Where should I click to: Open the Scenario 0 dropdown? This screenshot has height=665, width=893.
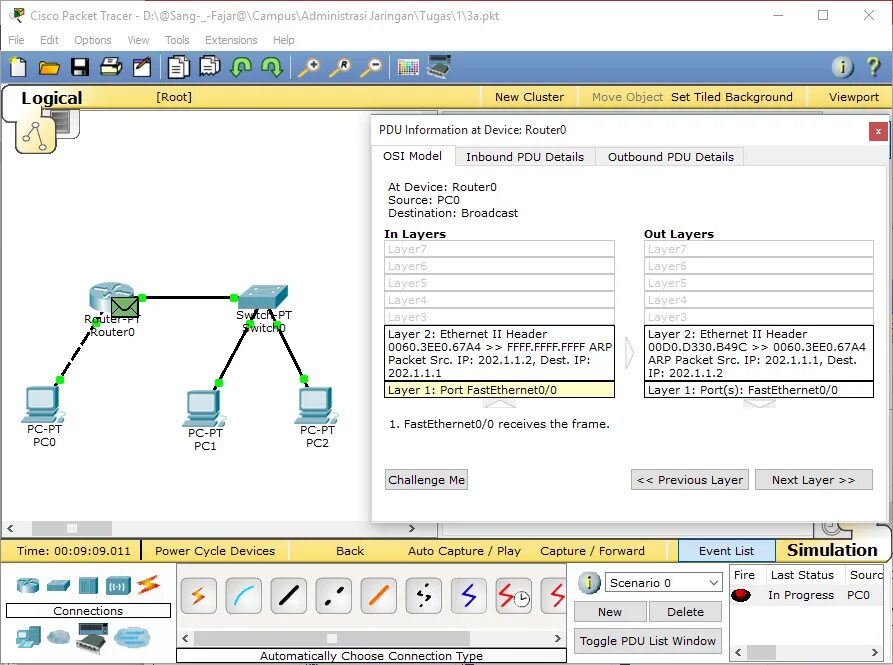(x=663, y=582)
